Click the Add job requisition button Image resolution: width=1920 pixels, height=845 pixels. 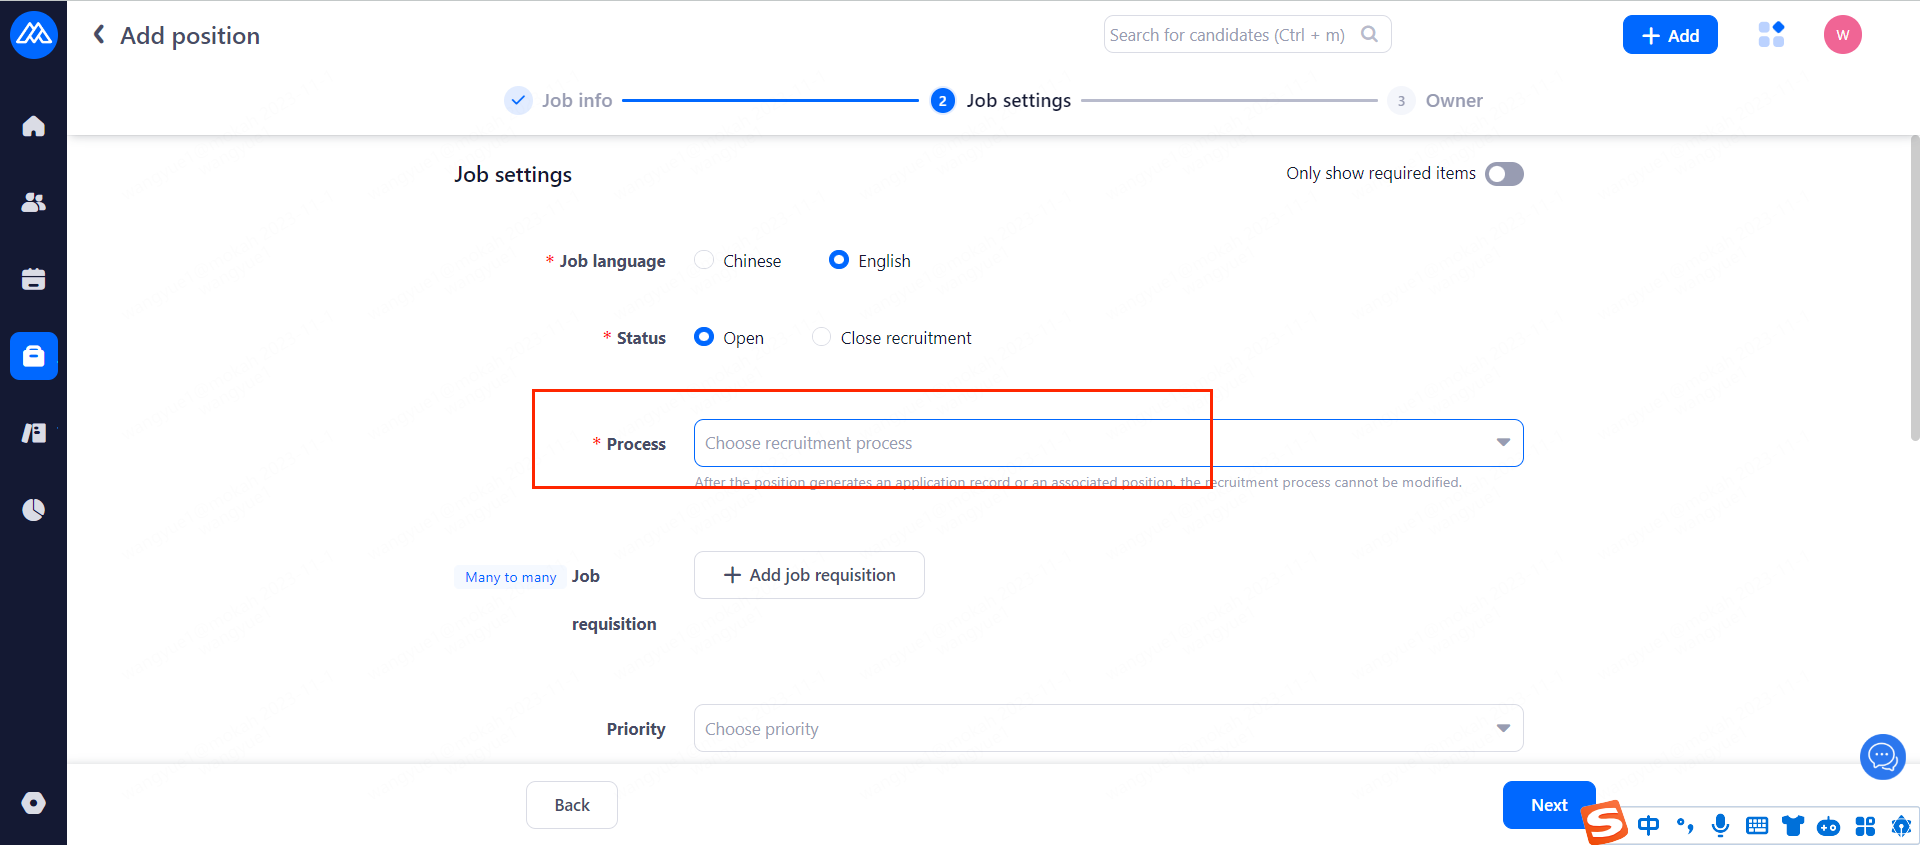pos(809,575)
